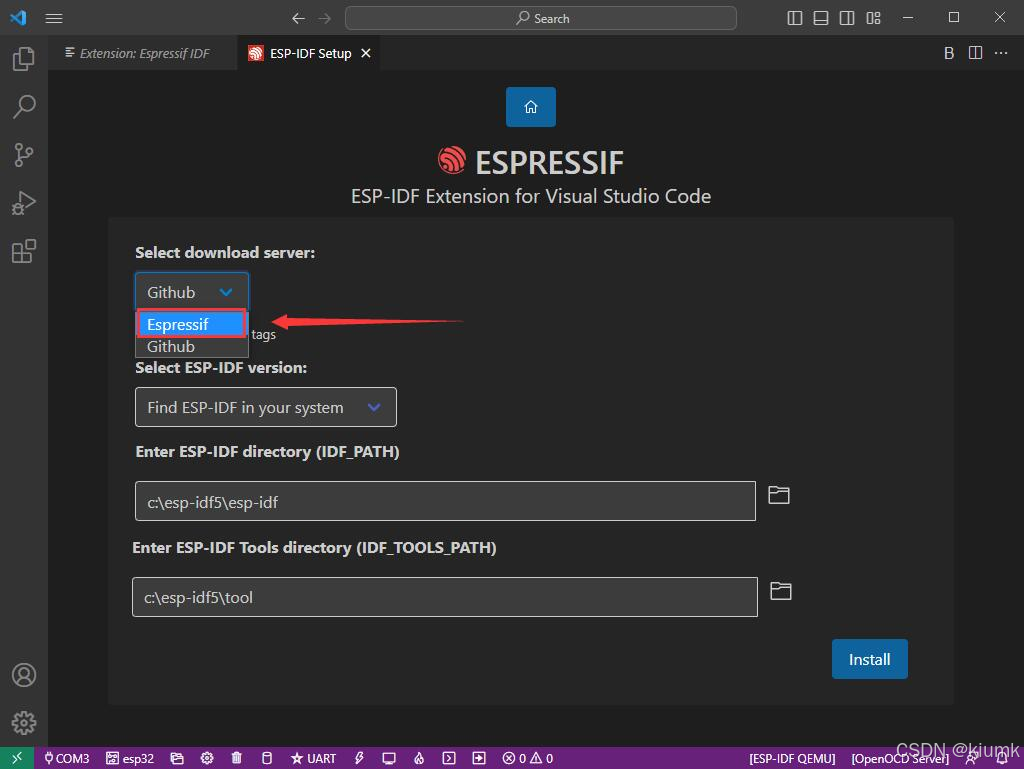The height and width of the screenshot is (769, 1024).
Task: Click ESP-IDF QEMU status bar item
Action: (x=792, y=758)
